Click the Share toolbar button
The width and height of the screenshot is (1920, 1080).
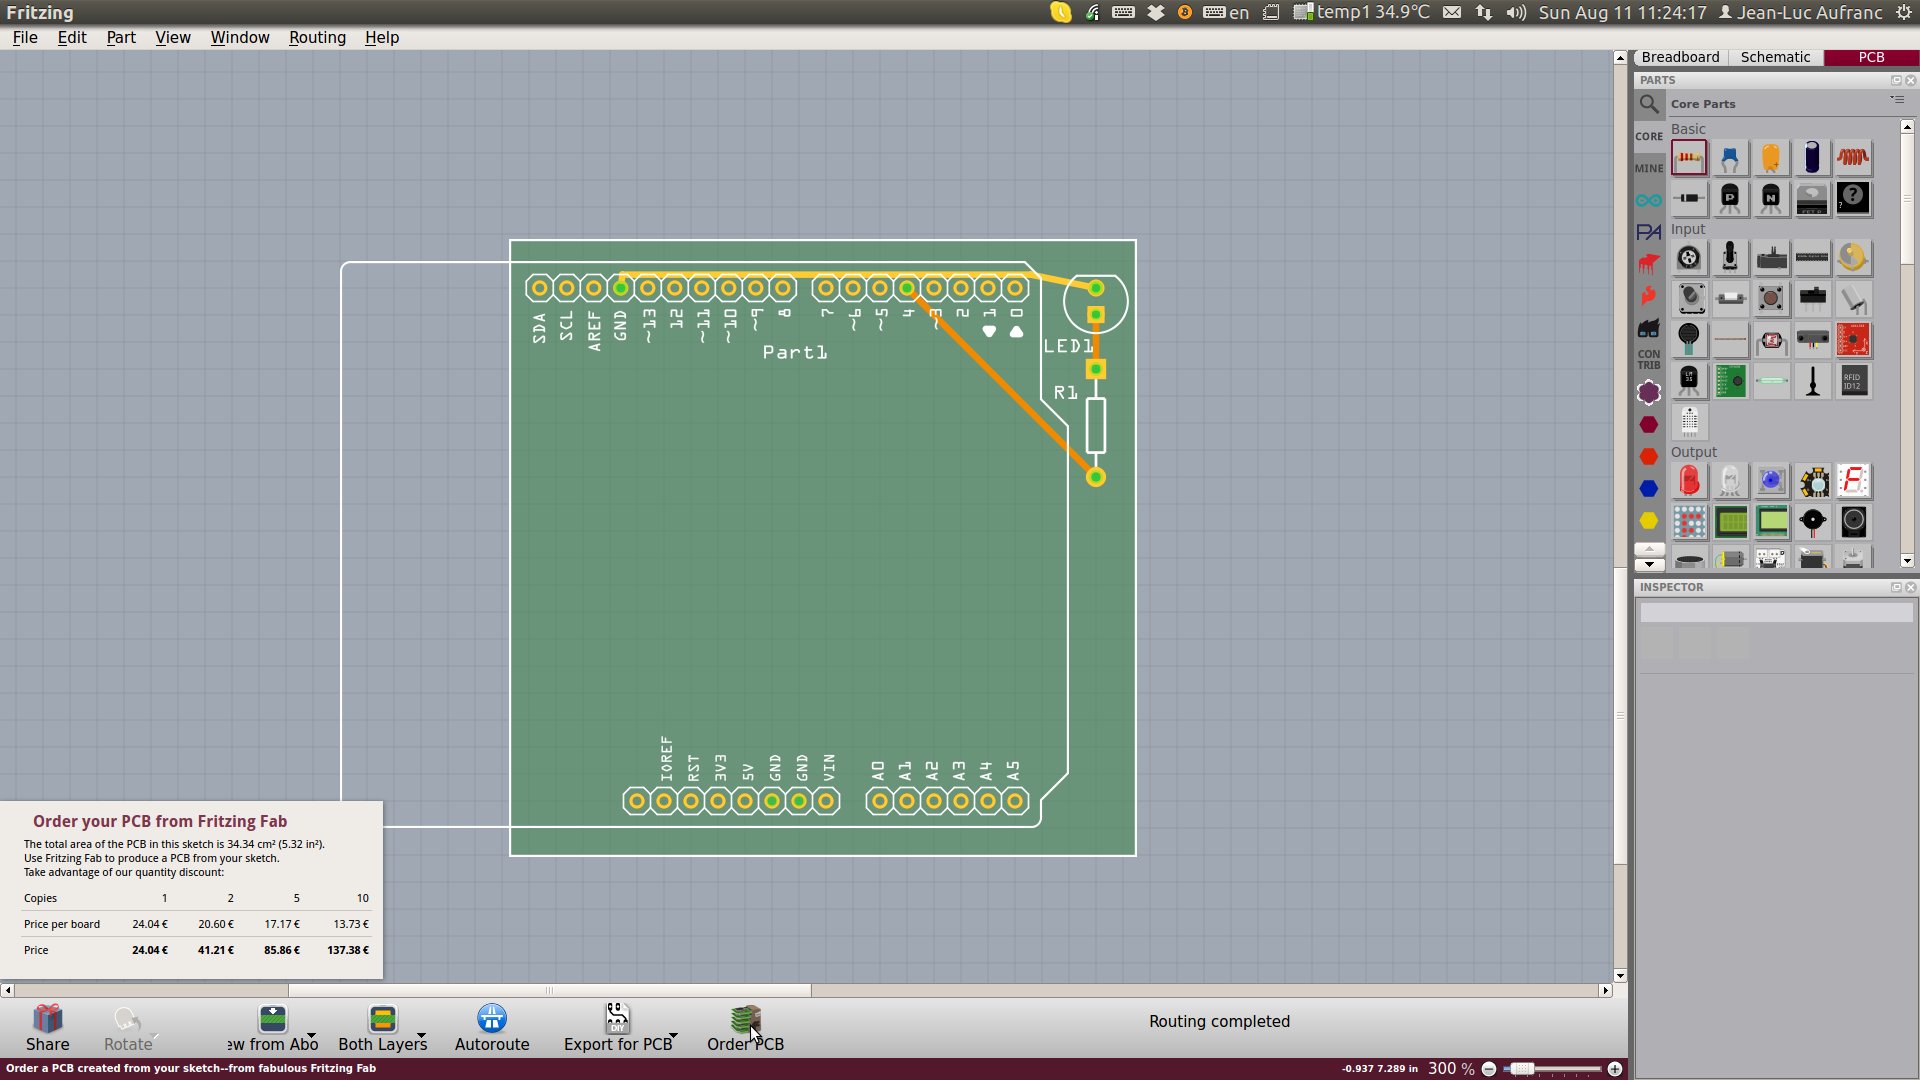(47, 1028)
